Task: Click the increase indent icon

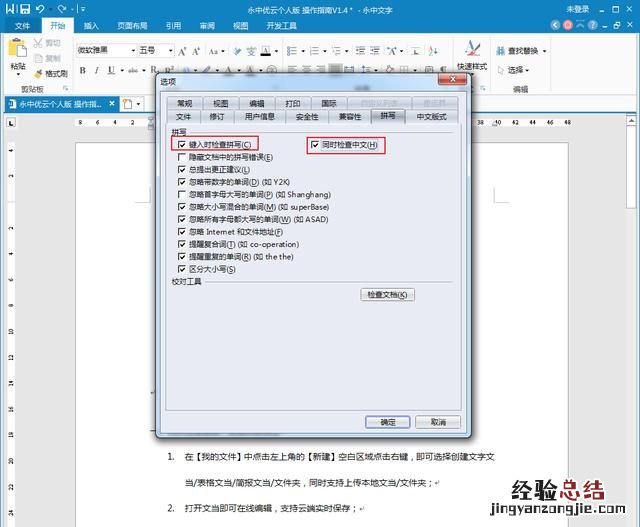Action: click(375, 51)
